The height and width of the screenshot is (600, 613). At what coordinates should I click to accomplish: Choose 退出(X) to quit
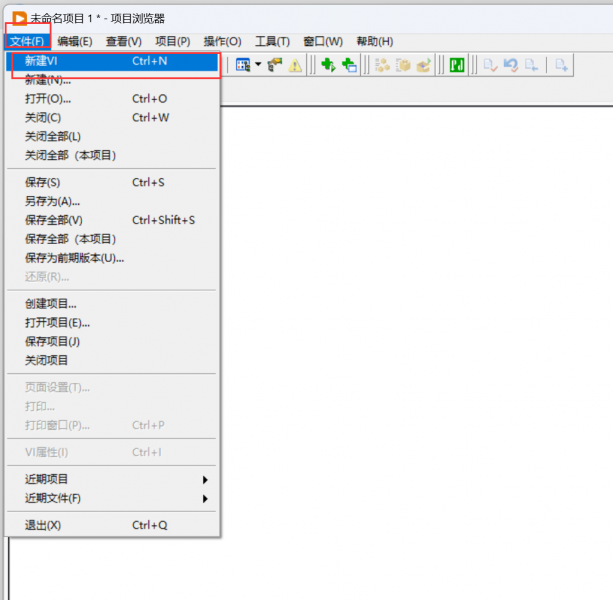tap(112, 526)
